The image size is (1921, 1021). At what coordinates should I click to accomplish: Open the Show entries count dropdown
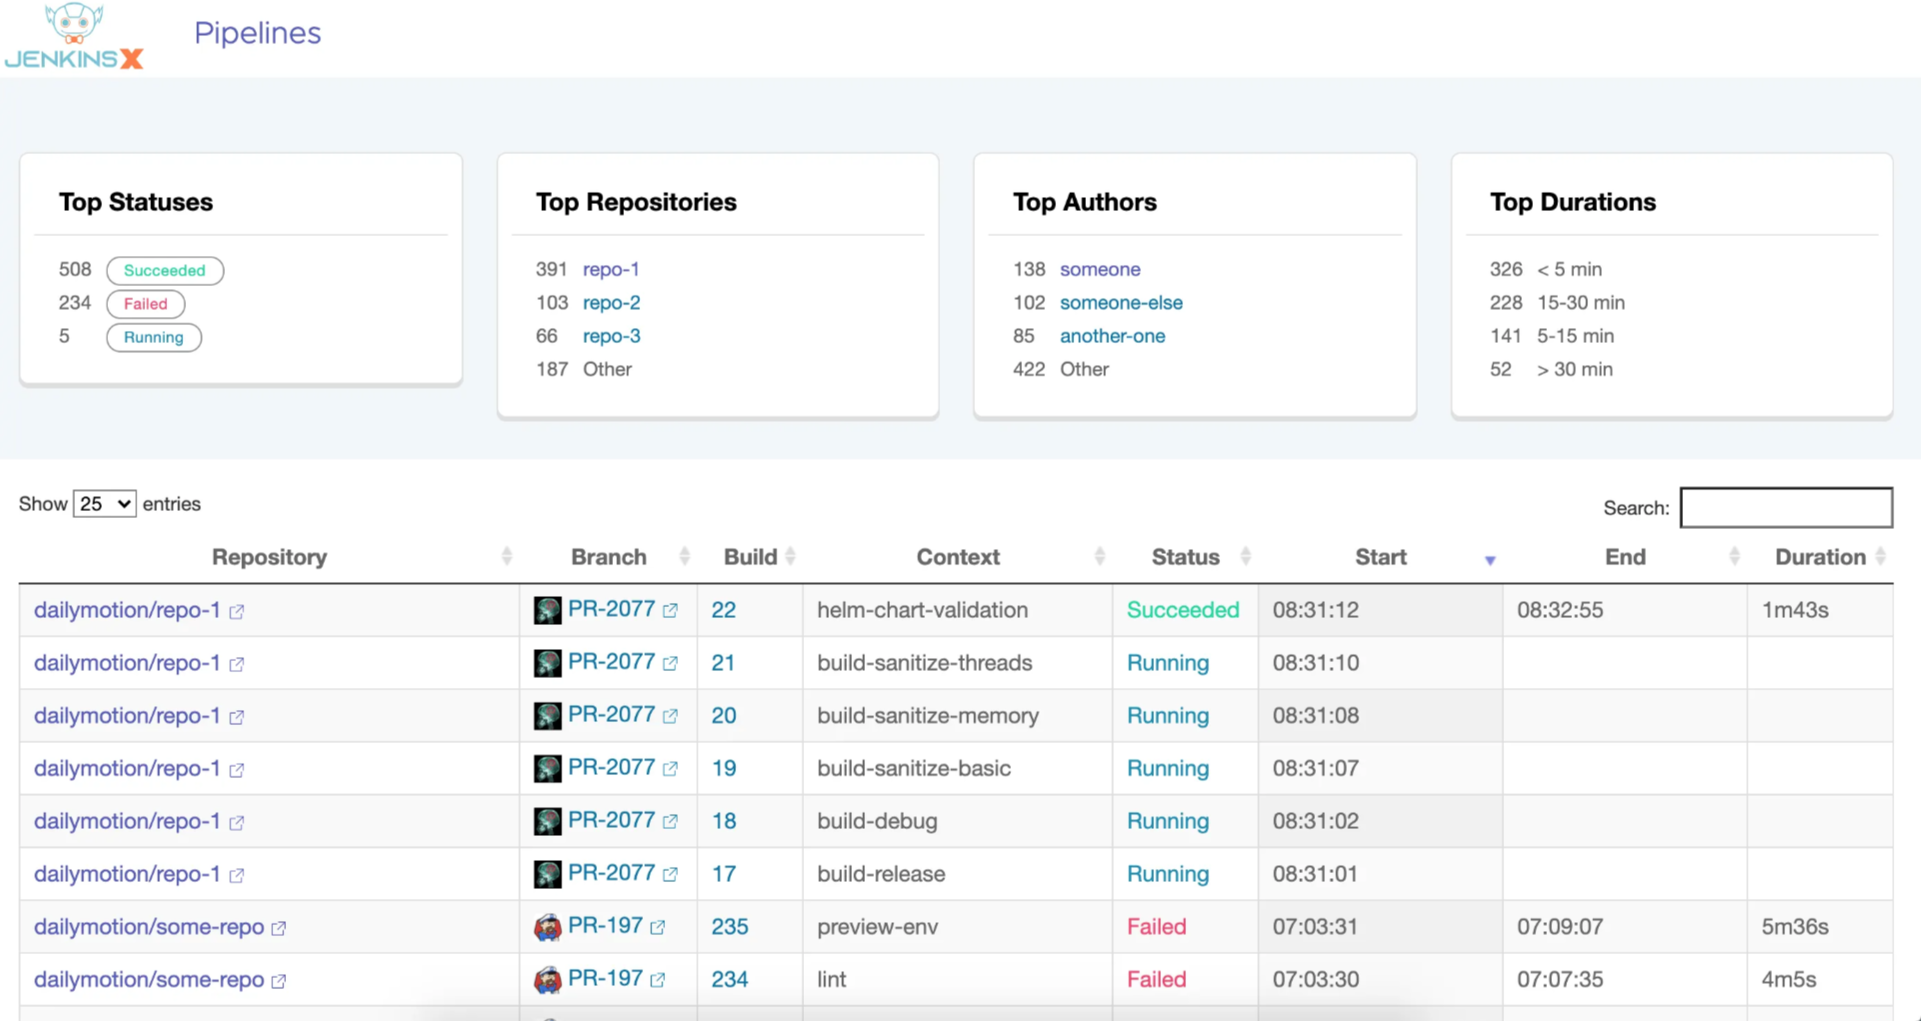click(104, 504)
